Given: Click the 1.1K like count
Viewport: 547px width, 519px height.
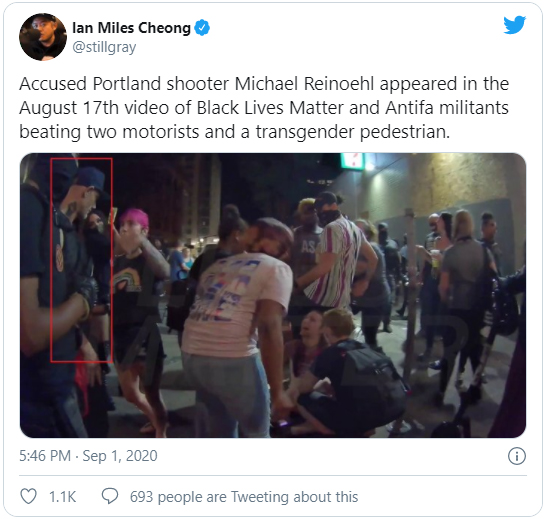Looking at the screenshot, I should click(x=62, y=497).
